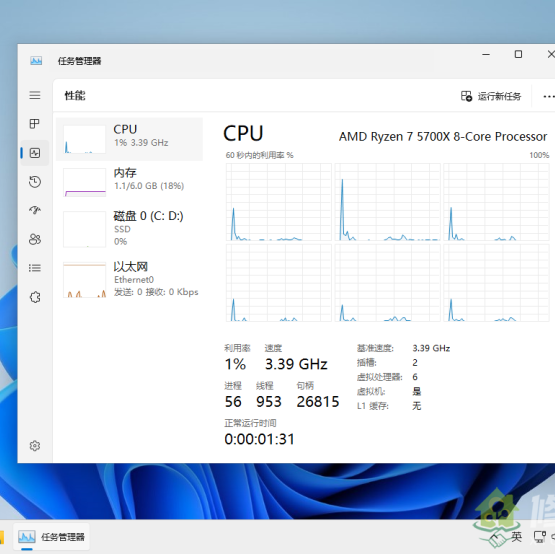555x554 pixels.
Task: Click L1 缓存 label
Action: (372, 406)
